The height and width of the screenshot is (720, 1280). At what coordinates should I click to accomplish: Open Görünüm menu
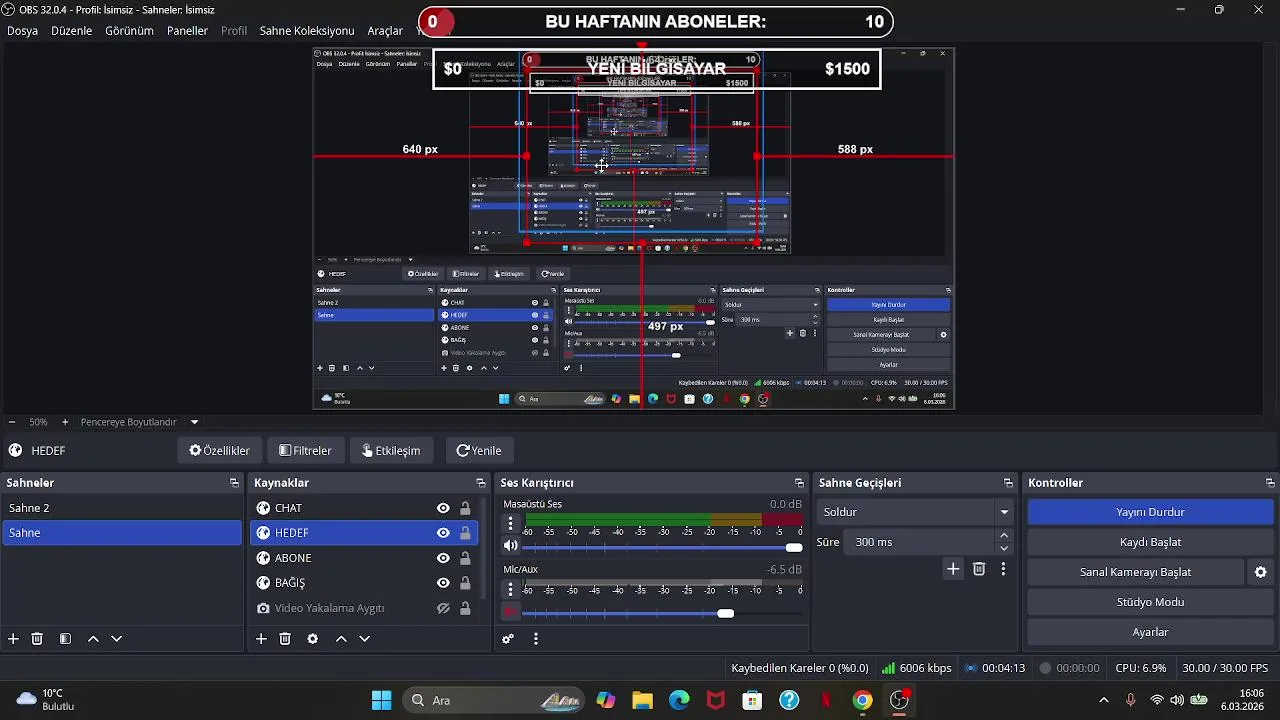point(129,31)
